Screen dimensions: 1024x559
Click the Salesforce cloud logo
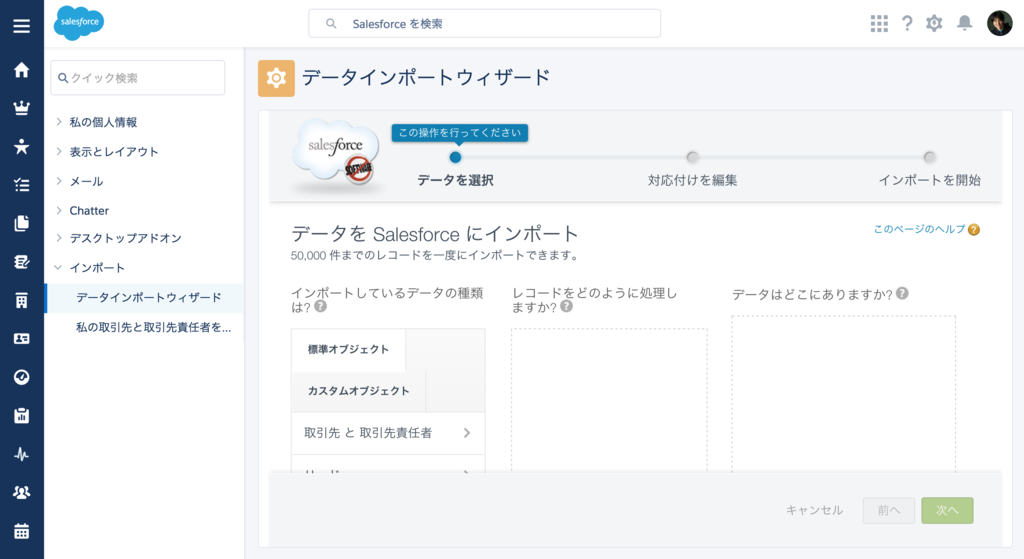click(79, 23)
